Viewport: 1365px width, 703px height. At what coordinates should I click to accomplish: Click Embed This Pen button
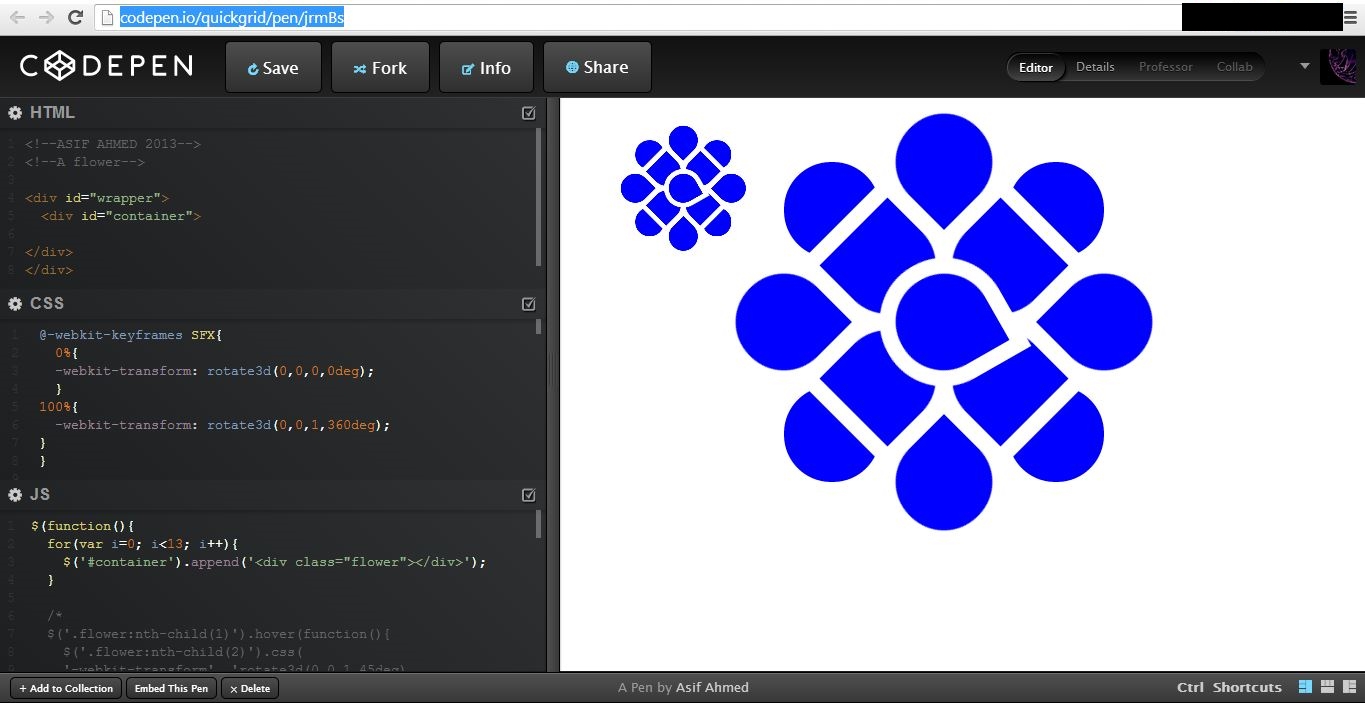(x=171, y=688)
